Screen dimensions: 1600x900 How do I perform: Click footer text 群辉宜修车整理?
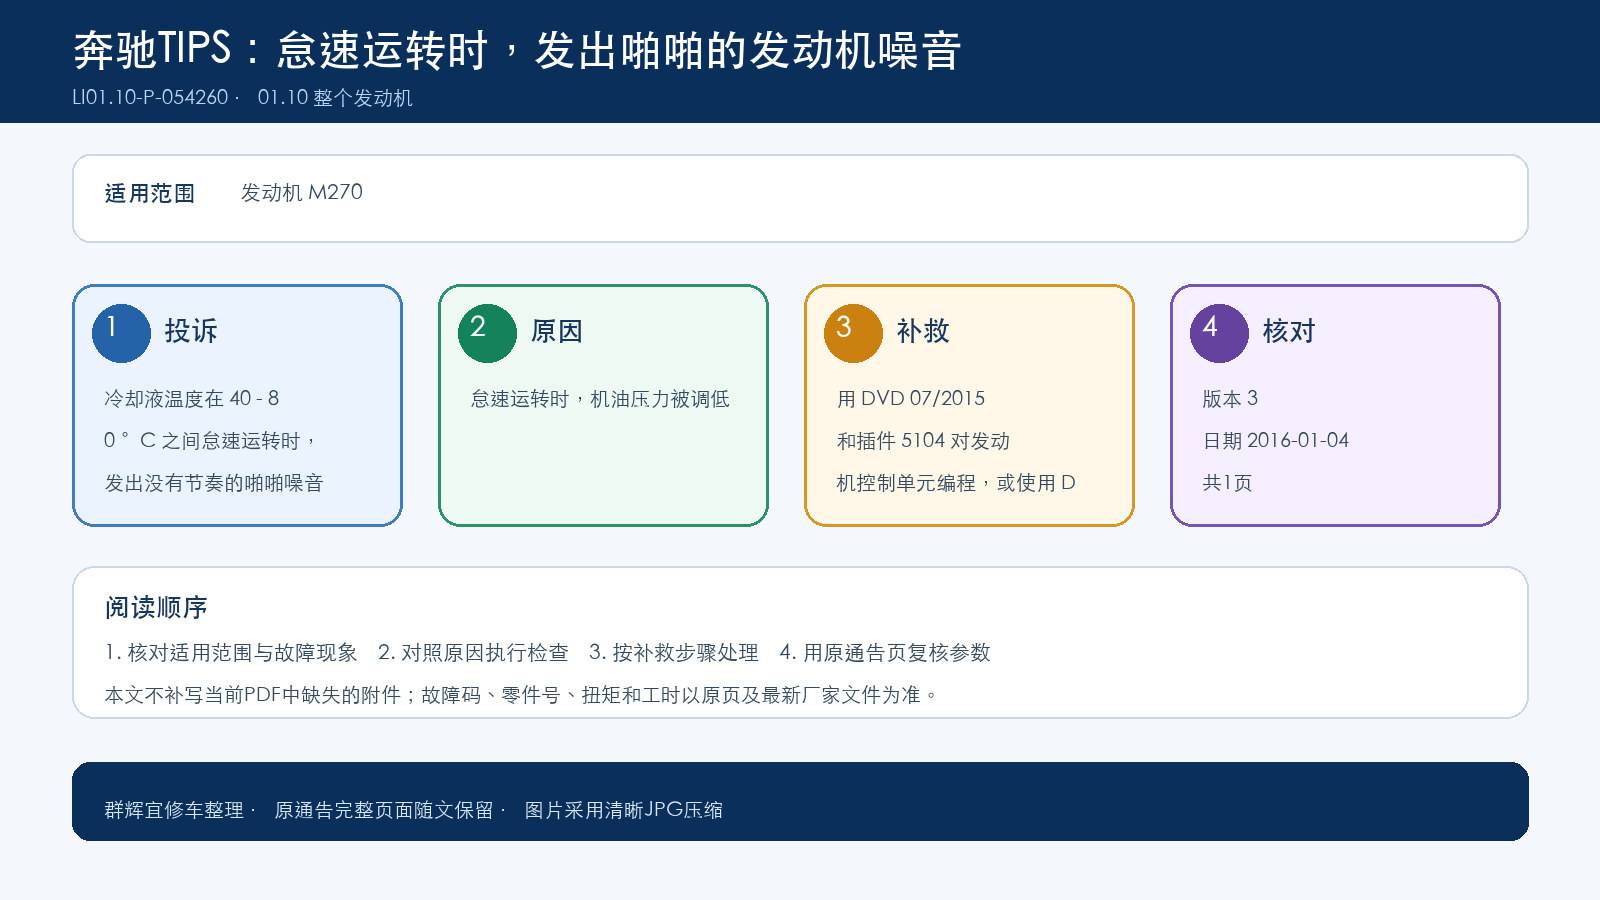pyautogui.click(x=174, y=810)
